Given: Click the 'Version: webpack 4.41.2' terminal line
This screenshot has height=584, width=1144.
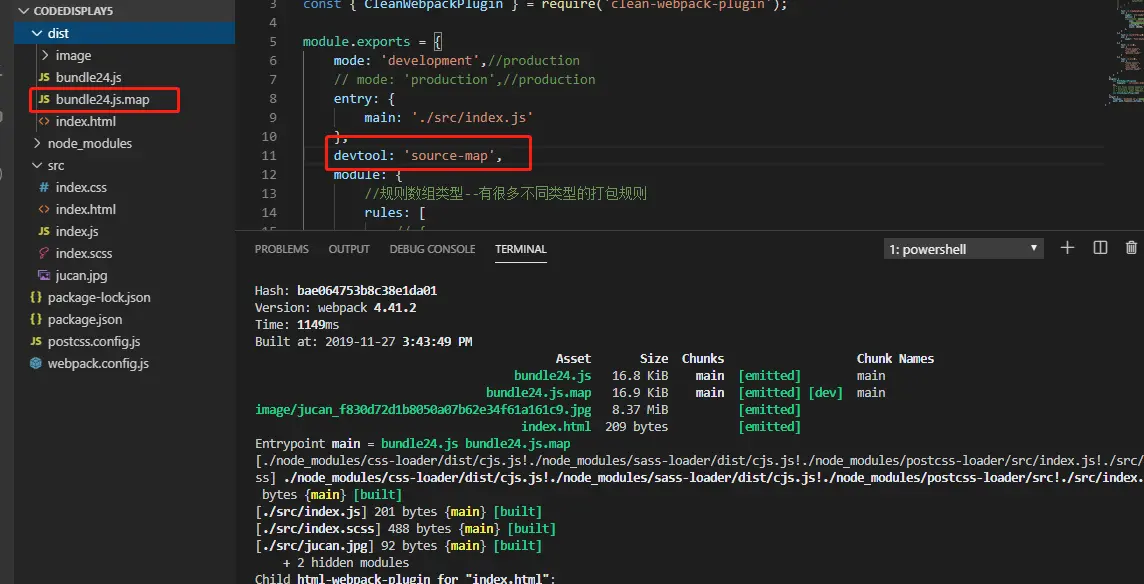Looking at the screenshot, I should (x=336, y=308).
